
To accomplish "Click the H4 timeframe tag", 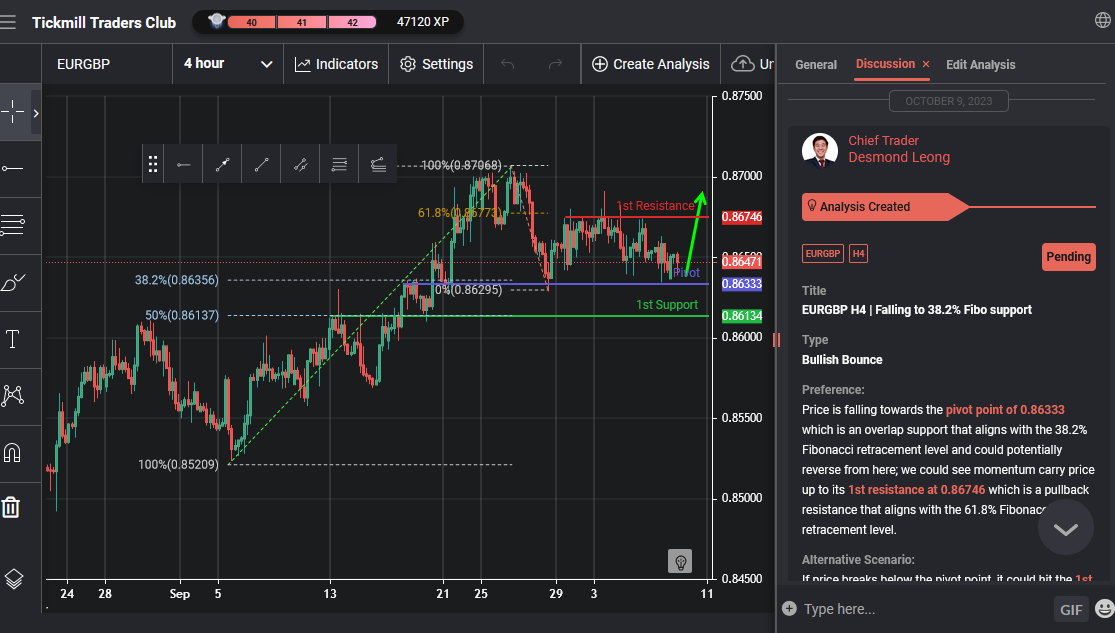I will coord(858,254).
